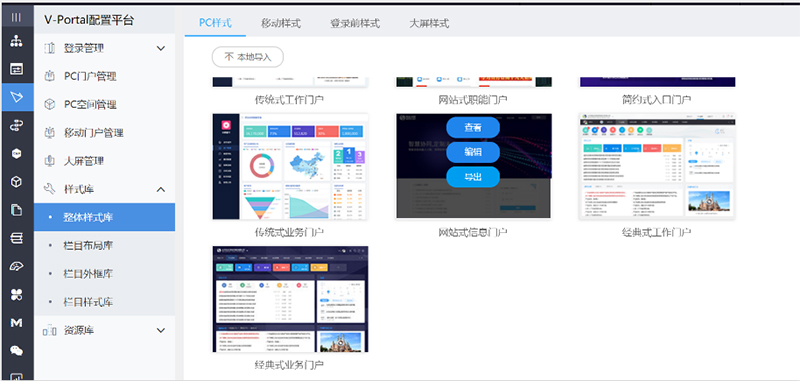The width and height of the screenshot is (800, 381).
Task: Click the cube icon in left rail
Action: 16,182
